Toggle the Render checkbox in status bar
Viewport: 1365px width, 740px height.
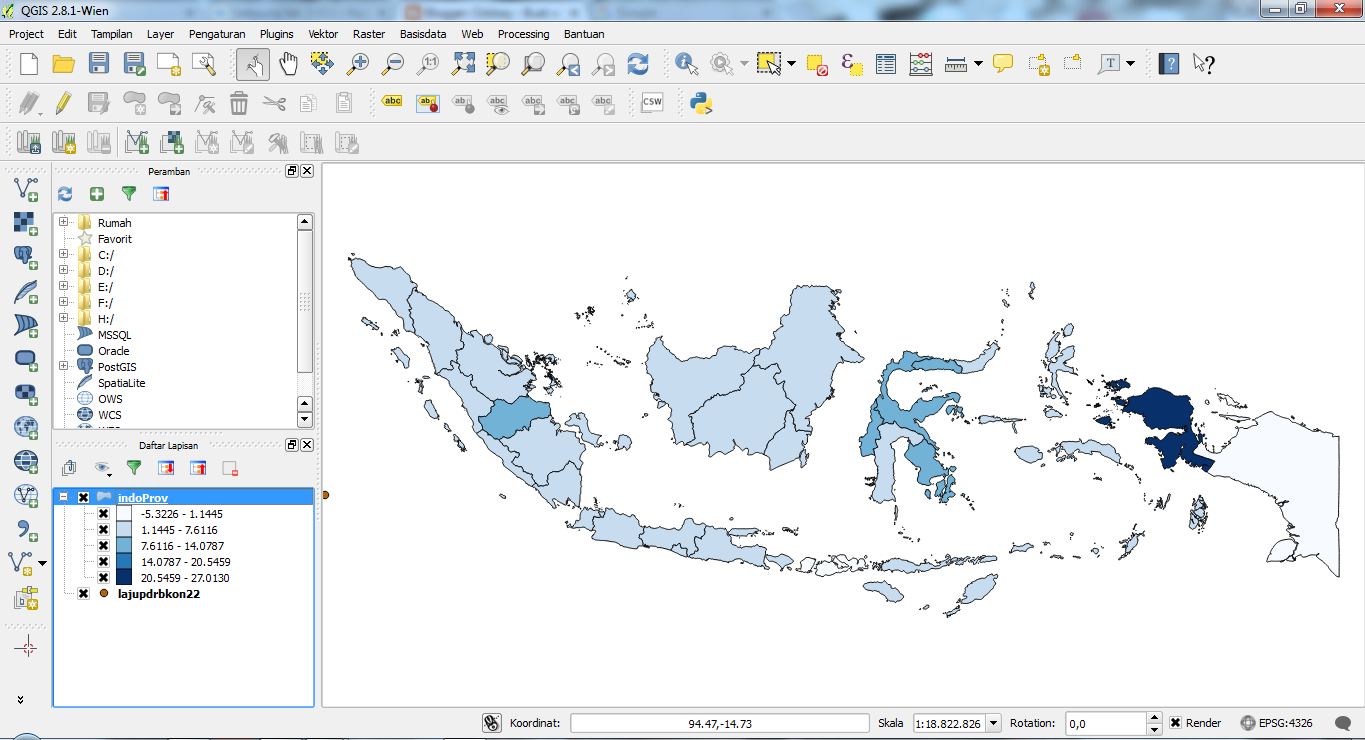click(x=1176, y=723)
